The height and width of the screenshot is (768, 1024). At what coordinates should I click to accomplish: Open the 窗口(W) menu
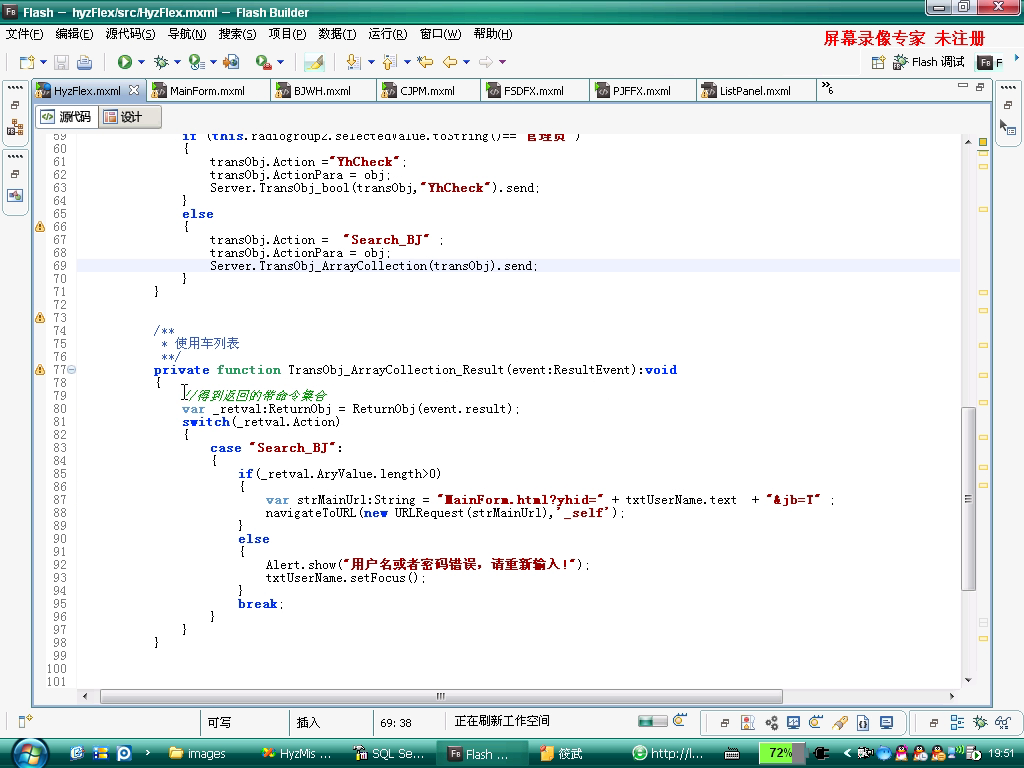click(440, 34)
